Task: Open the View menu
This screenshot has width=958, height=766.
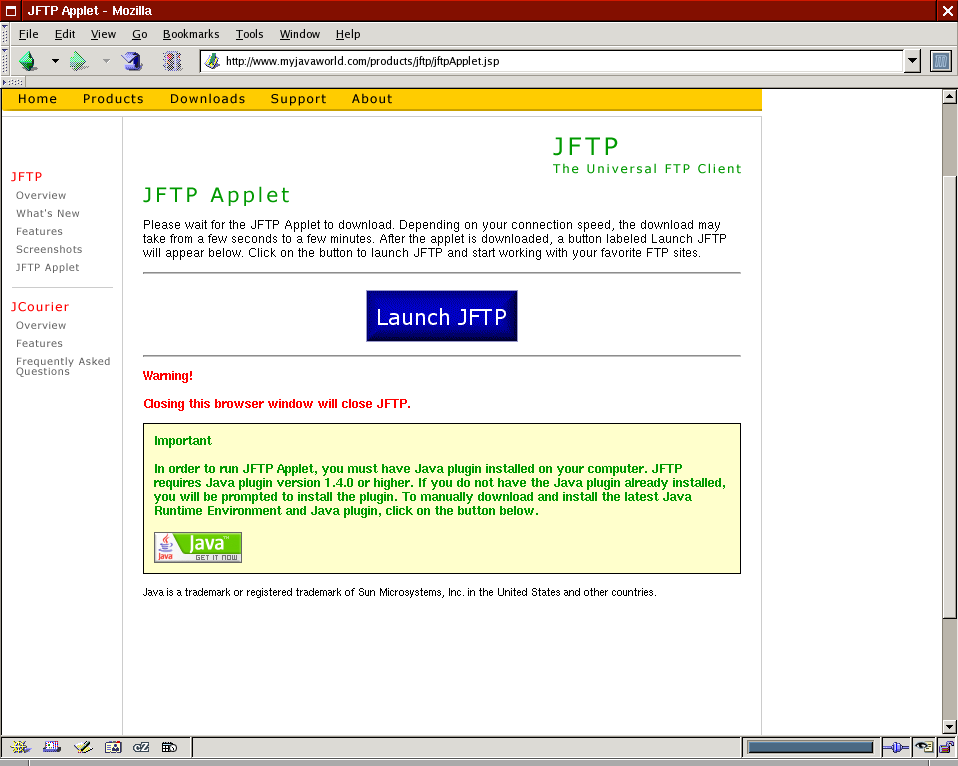Action: click(103, 34)
